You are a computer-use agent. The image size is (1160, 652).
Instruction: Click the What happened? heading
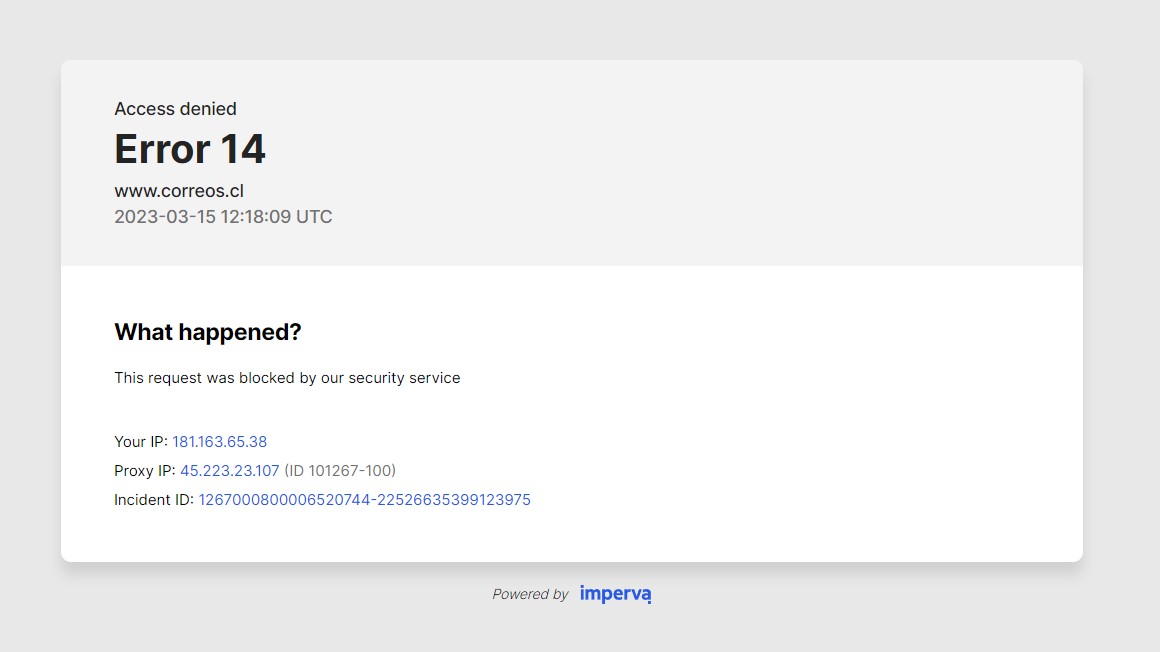(208, 332)
